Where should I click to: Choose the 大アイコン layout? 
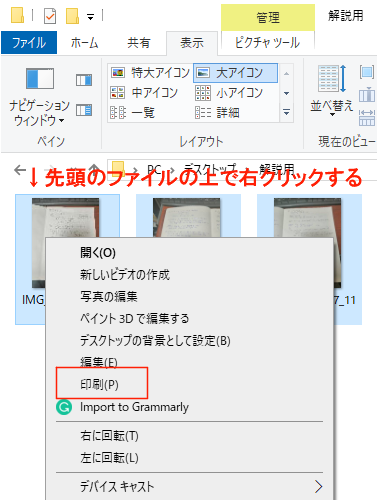(x=235, y=73)
